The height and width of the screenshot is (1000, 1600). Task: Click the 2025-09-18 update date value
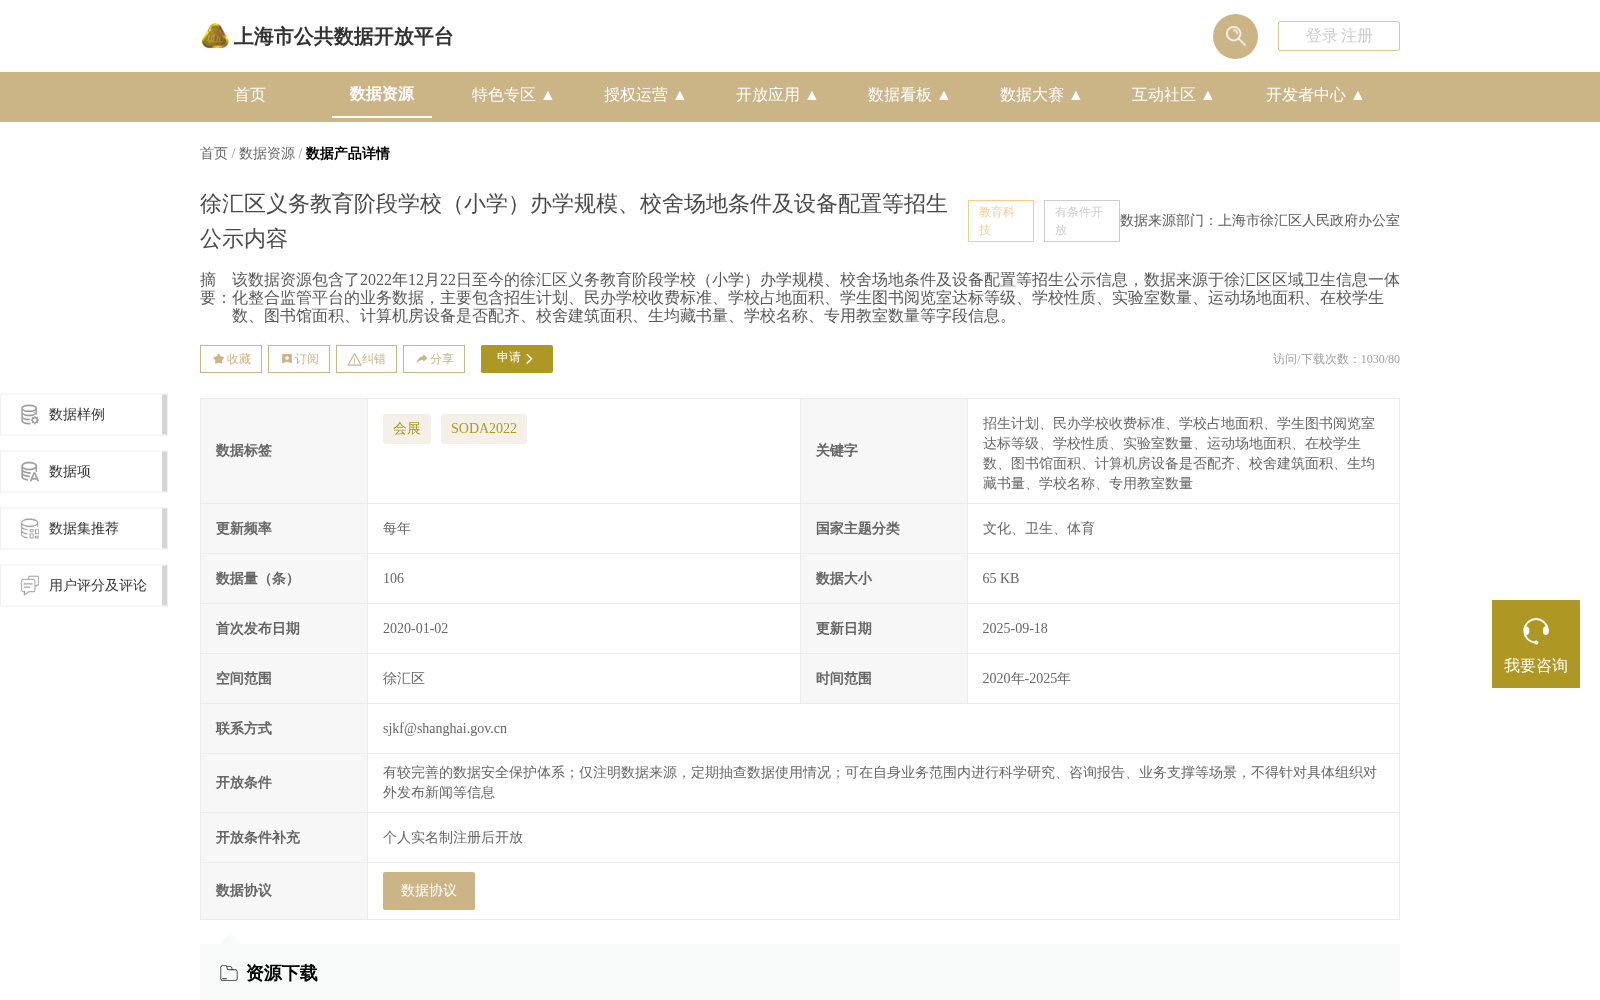(x=1015, y=628)
